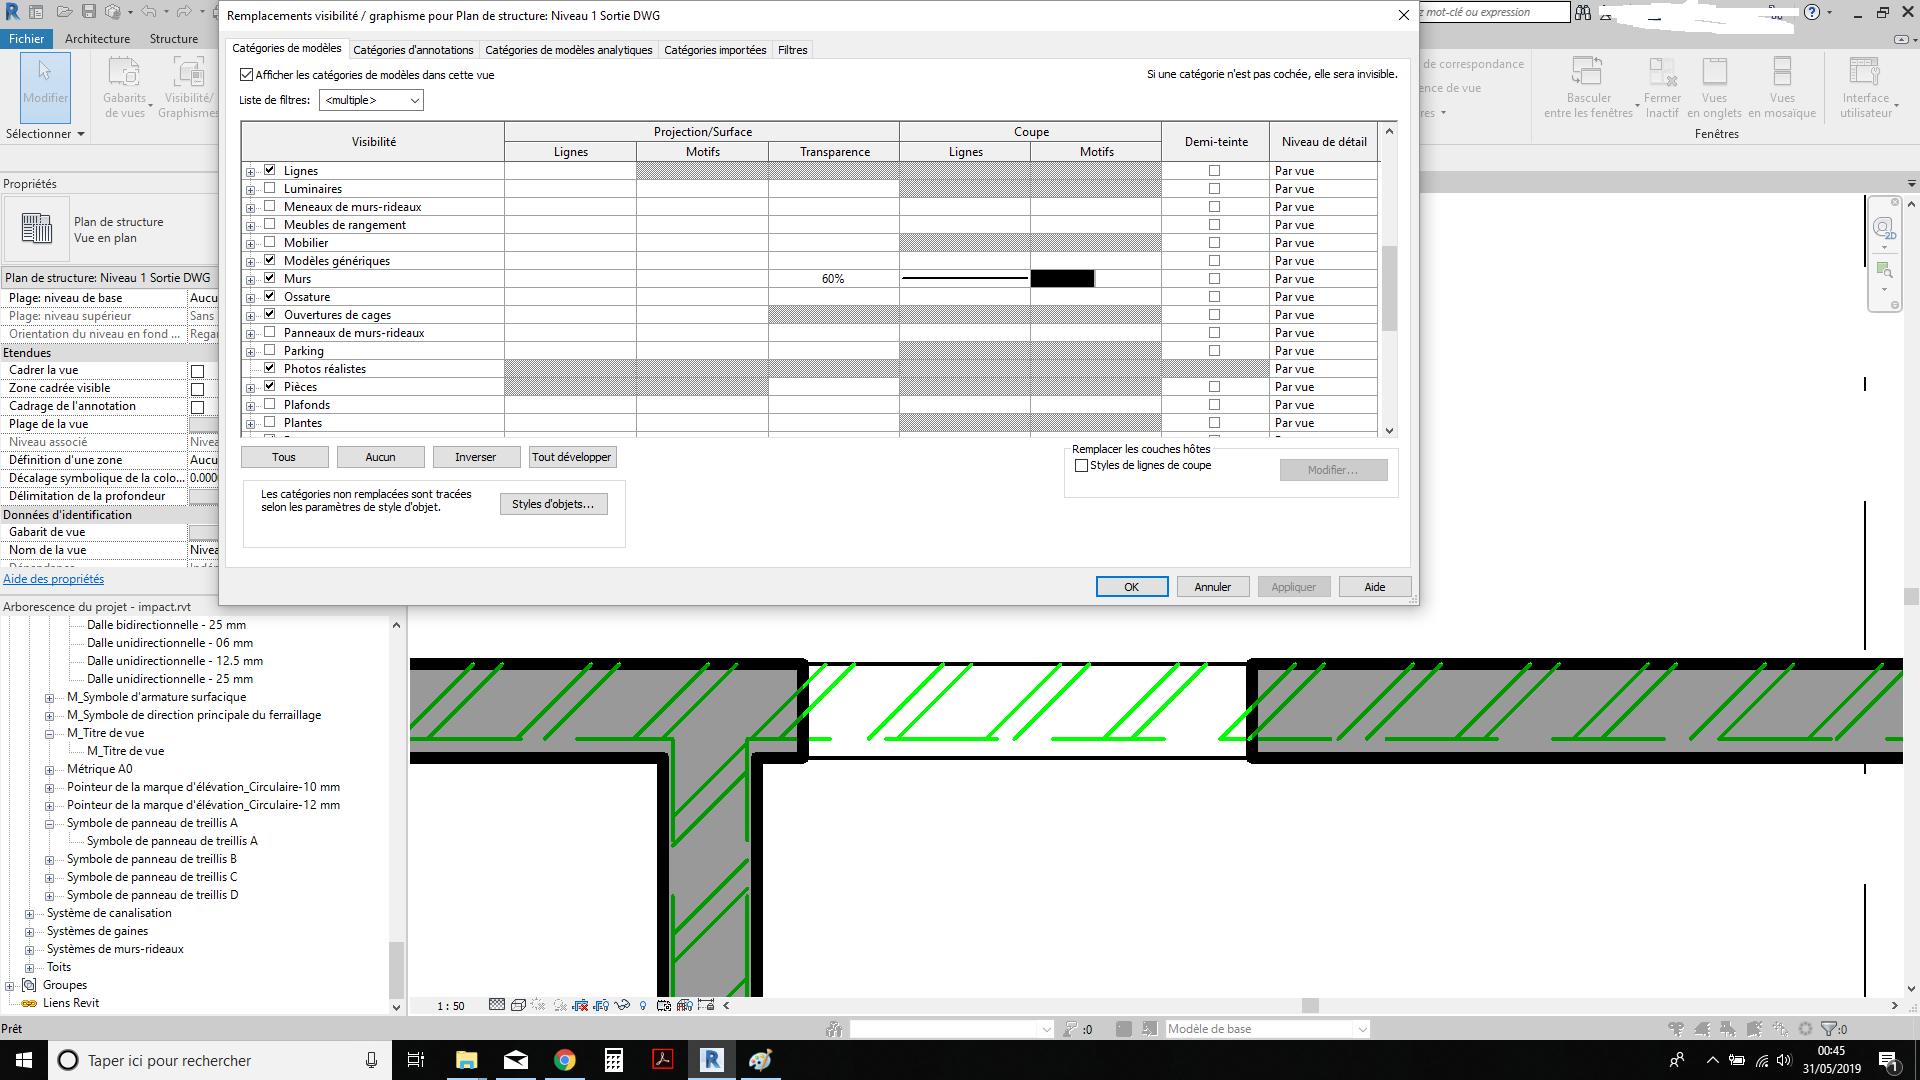
Task: Click the visual style icon in view bar
Action: [x=518, y=1005]
